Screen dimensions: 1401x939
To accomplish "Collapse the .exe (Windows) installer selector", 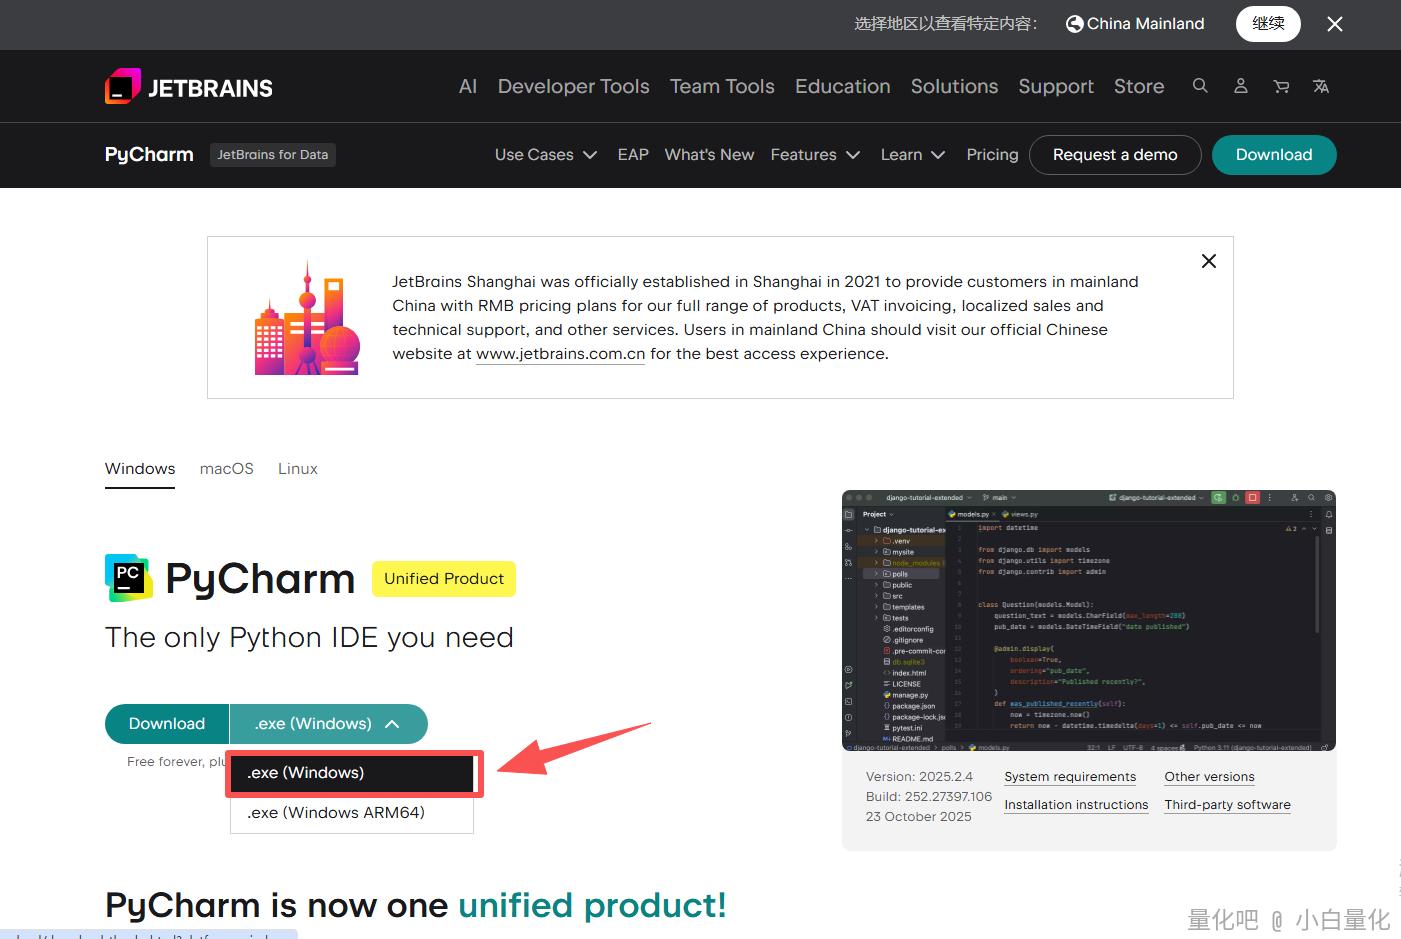I will point(328,724).
